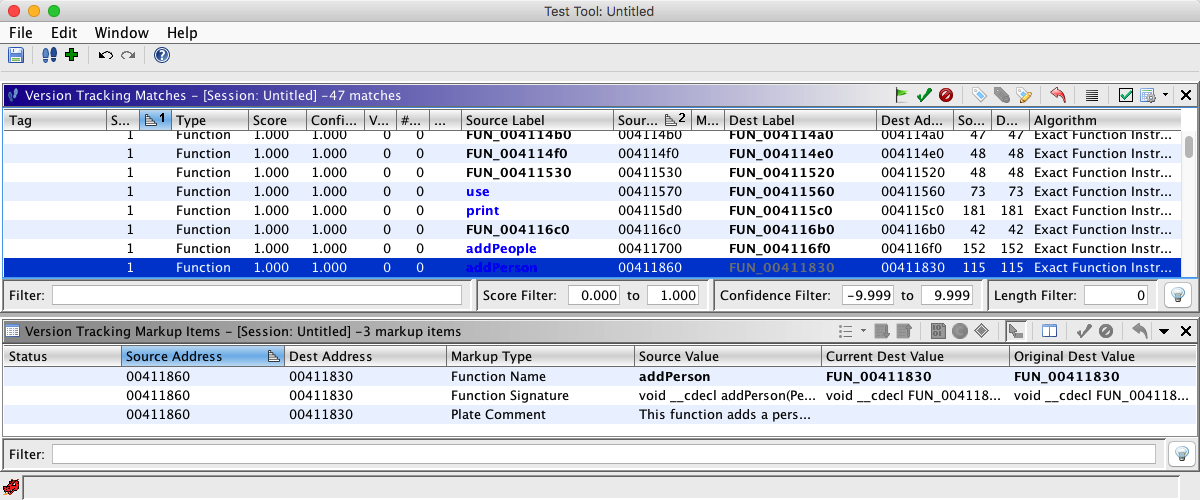
Task: Click the green checkmark accept match icon
Action: click(924, 95)
